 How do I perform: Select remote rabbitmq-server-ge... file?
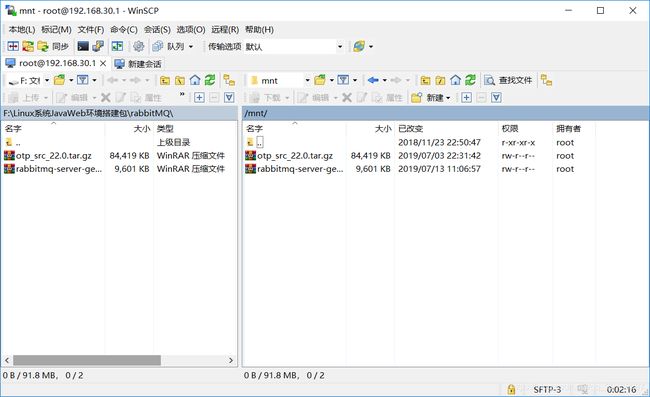click(300, 169)
